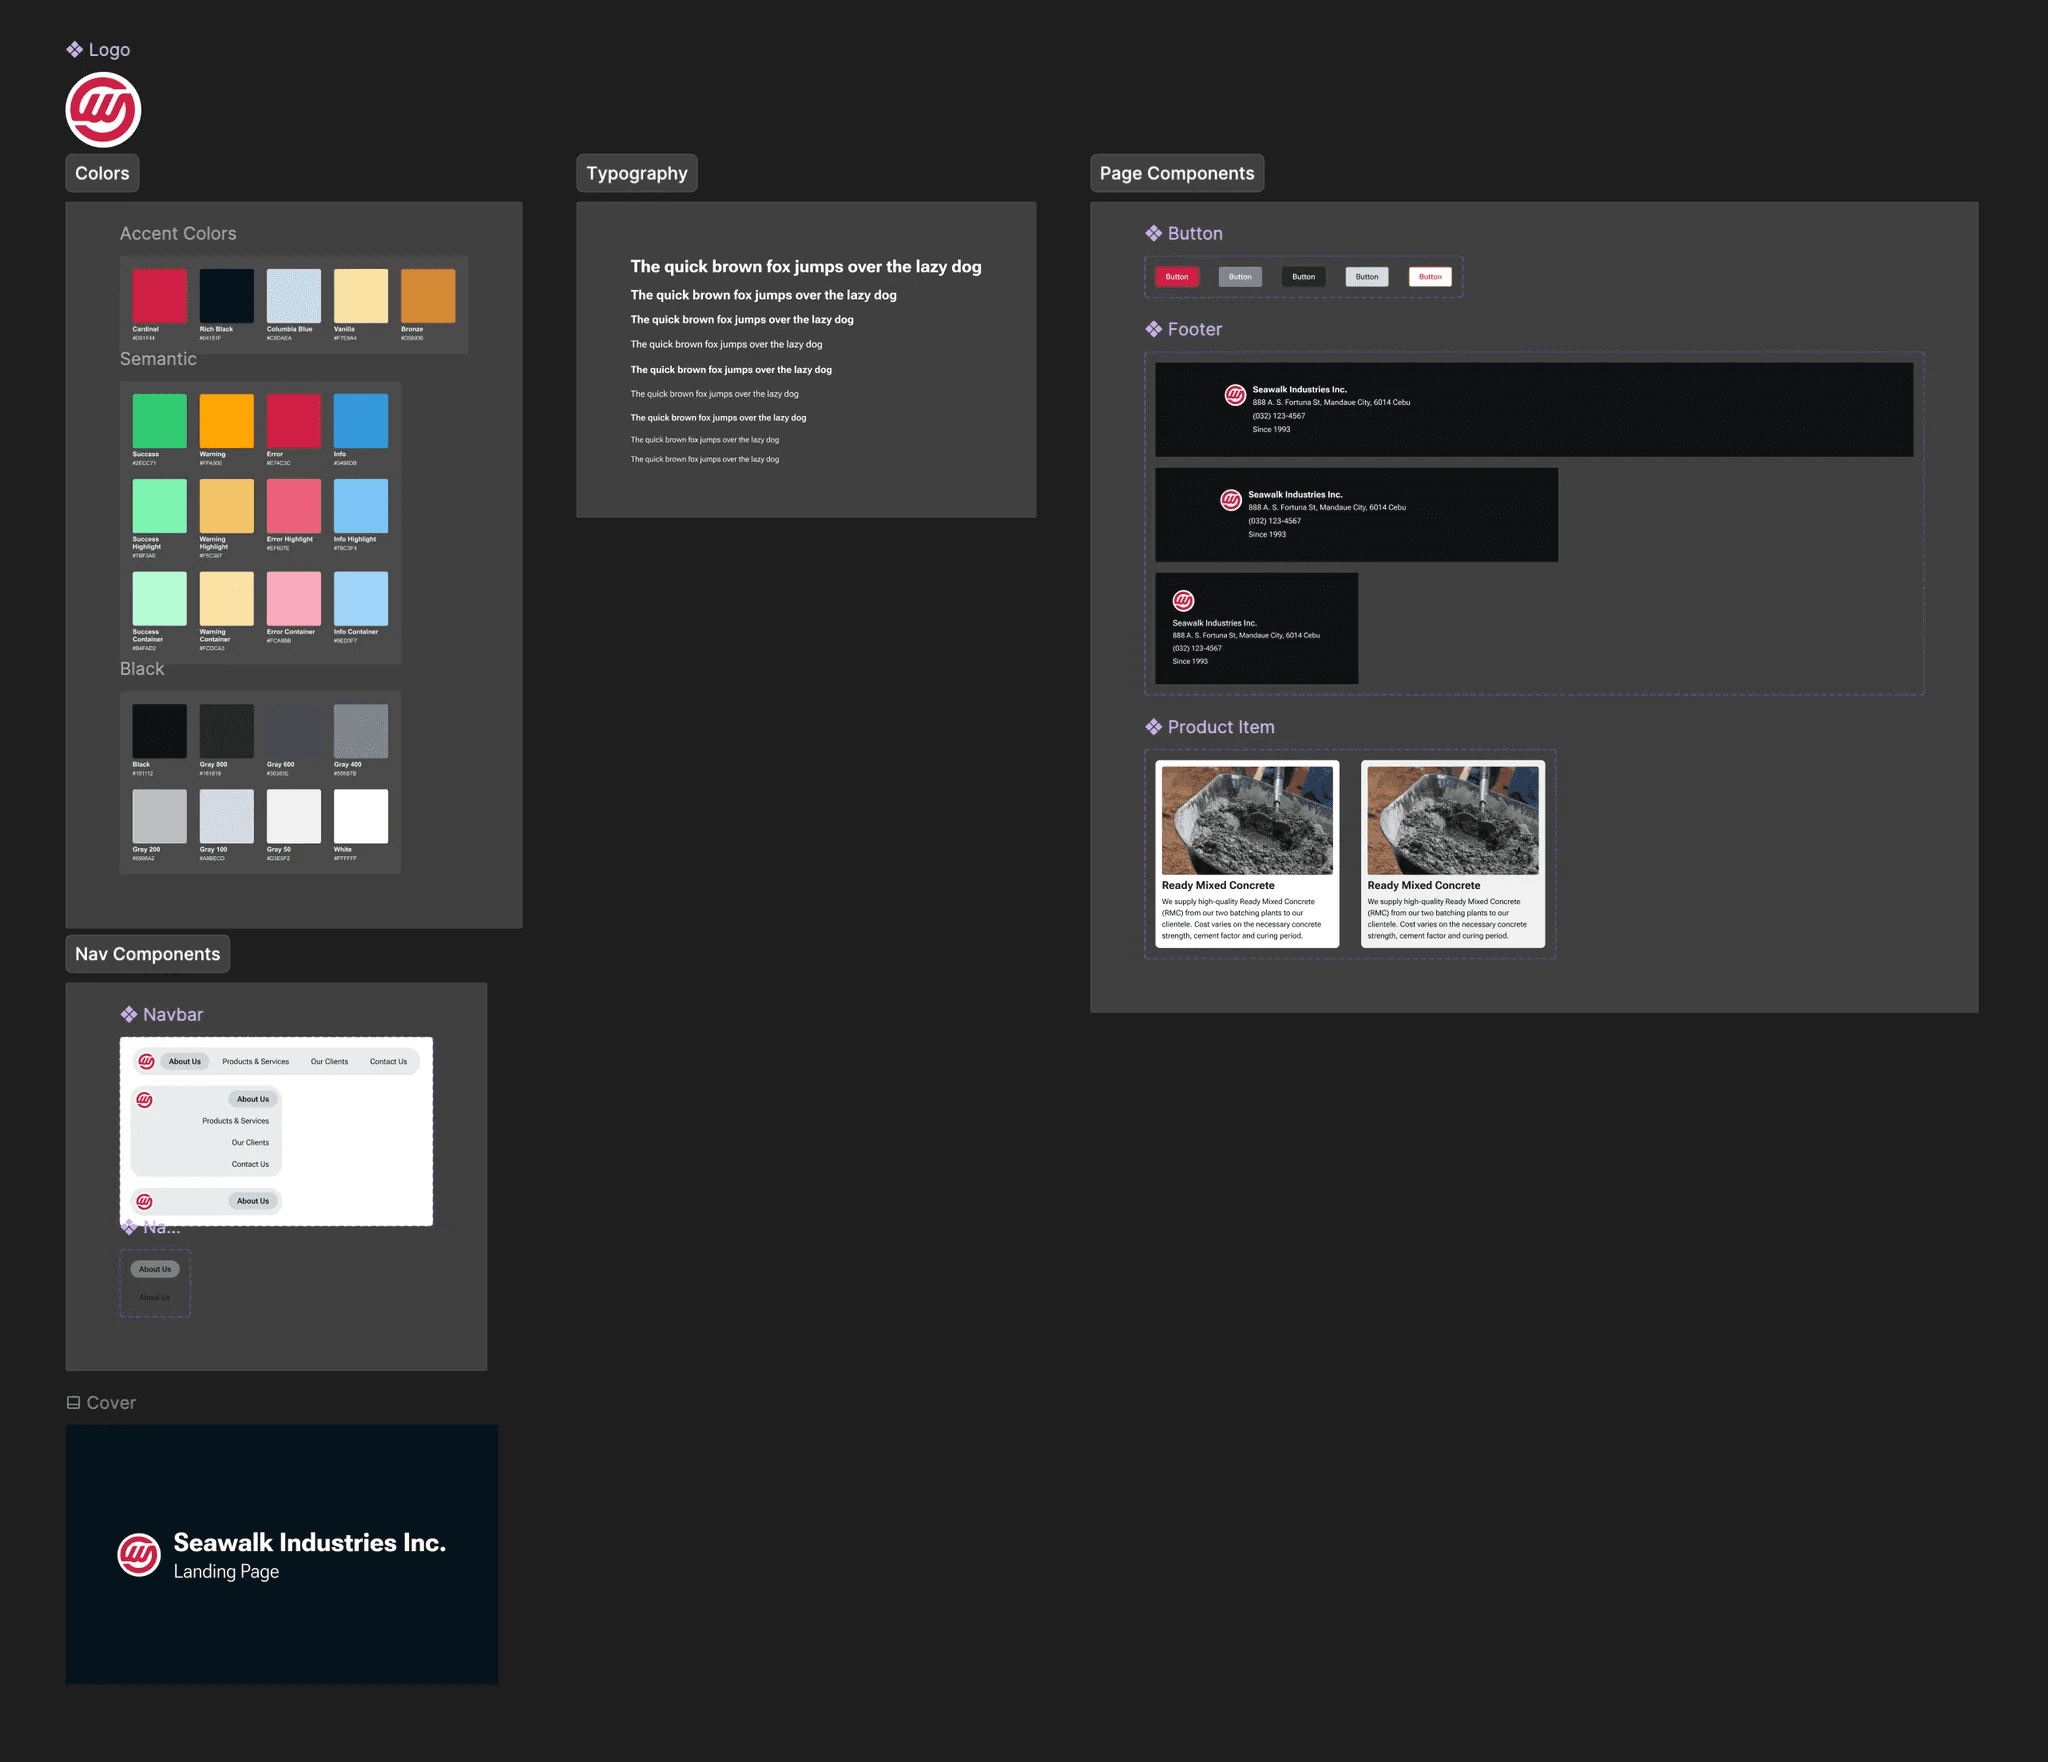
Task: Select the Typography section label
Action: pyautogui.click(x=636, y=173)
